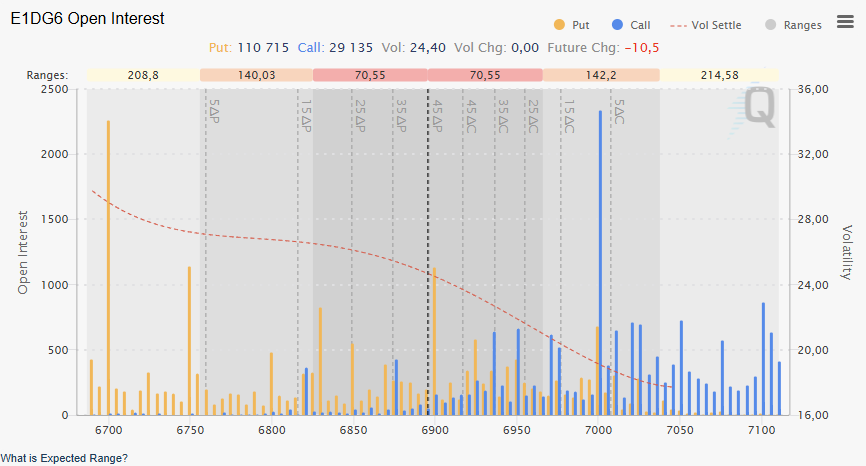This screenshot has width=866, height=466.
Task: Click the blue Call legend dot
Action: click(617, 25)
